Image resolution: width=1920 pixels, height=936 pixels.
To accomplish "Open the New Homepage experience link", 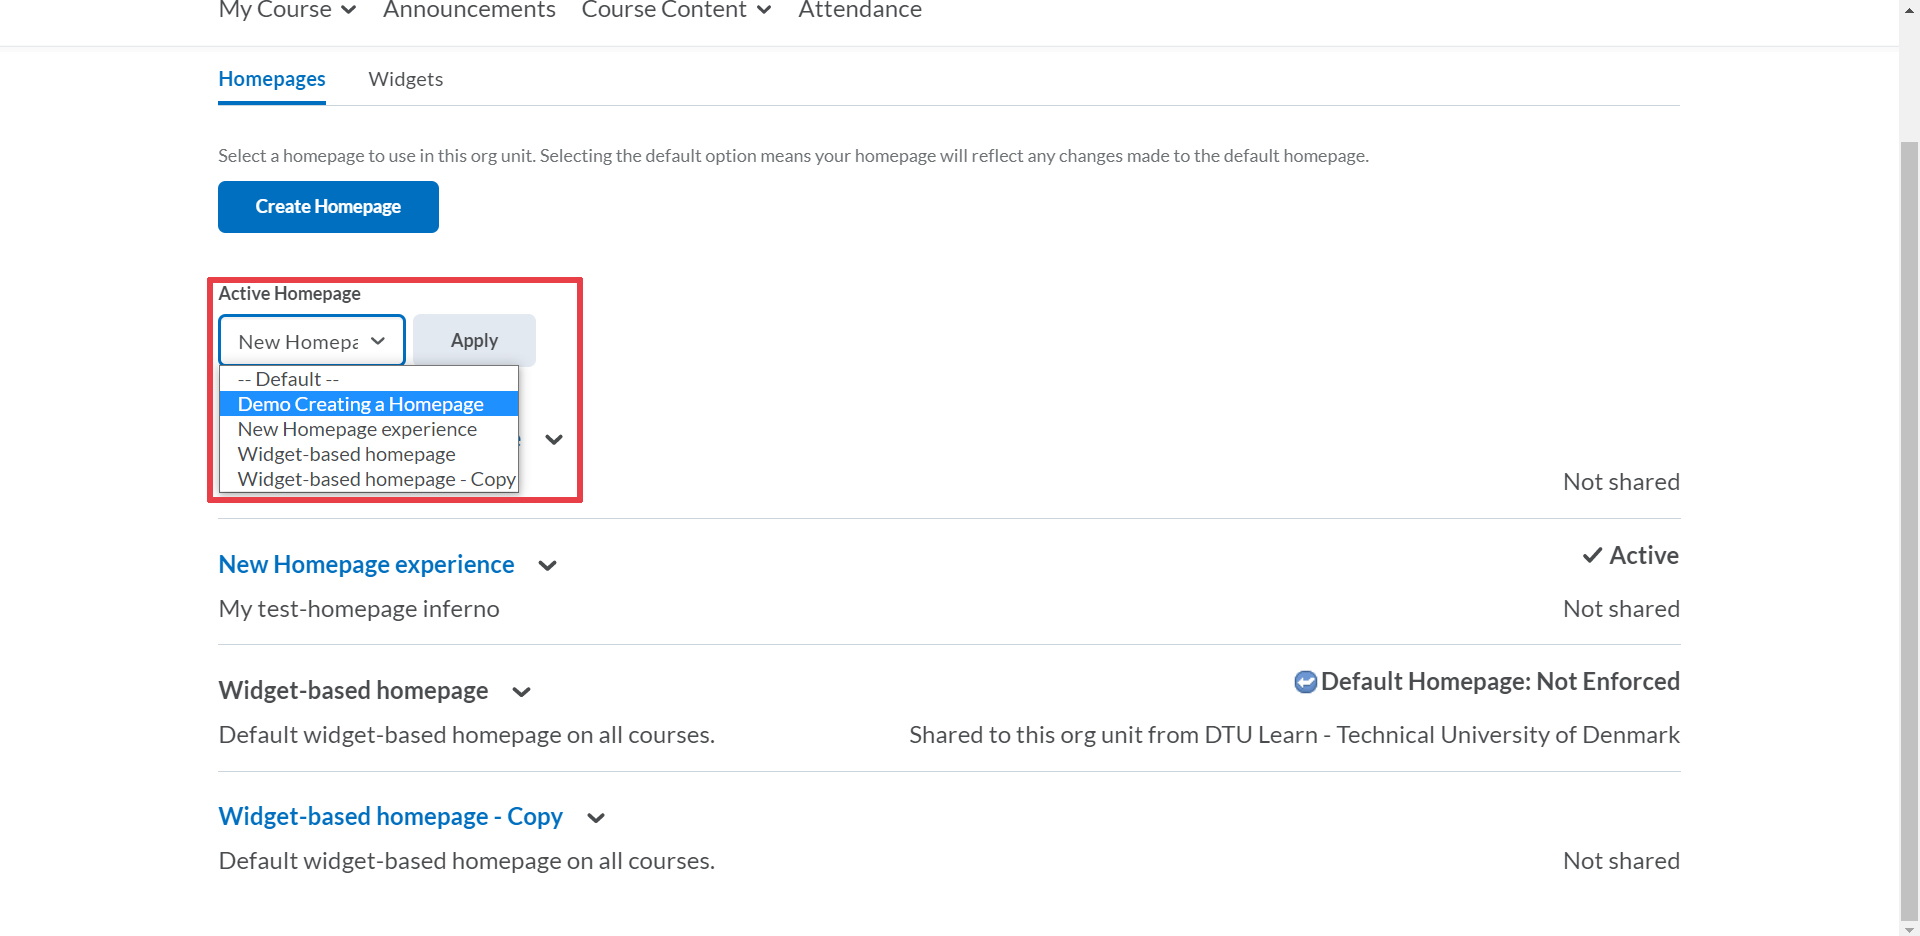I will (x=366, y=565).
